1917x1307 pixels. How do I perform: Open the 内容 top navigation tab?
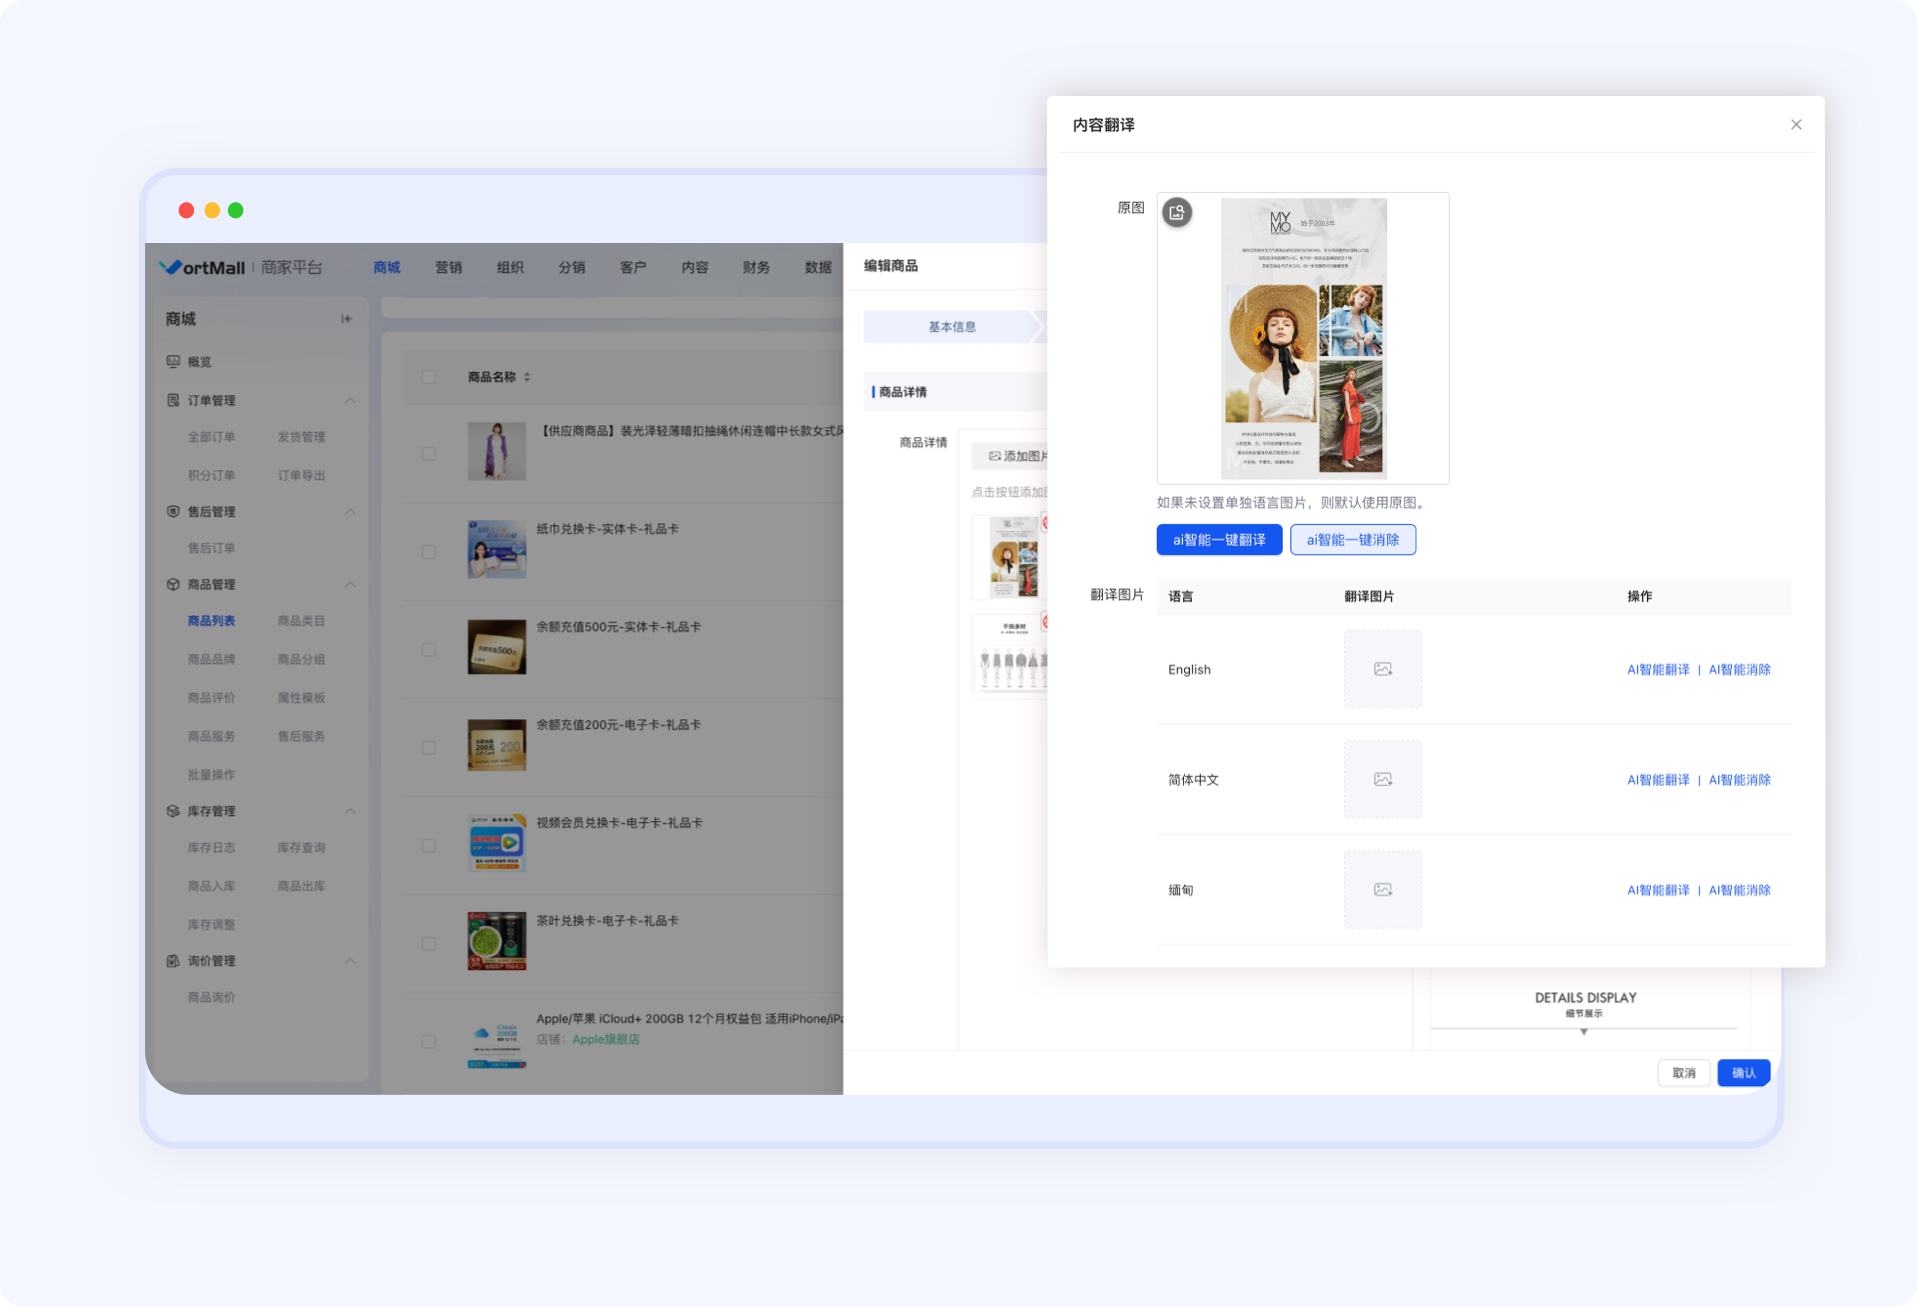(695, 267)
